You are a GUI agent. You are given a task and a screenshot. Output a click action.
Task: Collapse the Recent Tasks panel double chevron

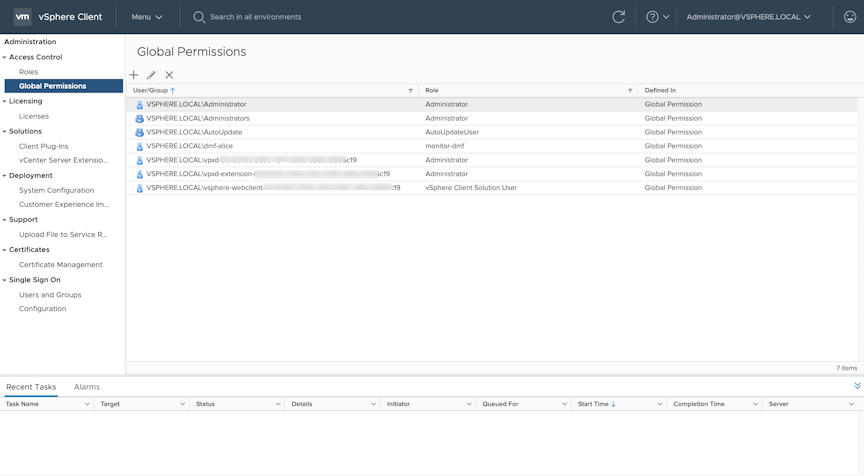(857, 386)
